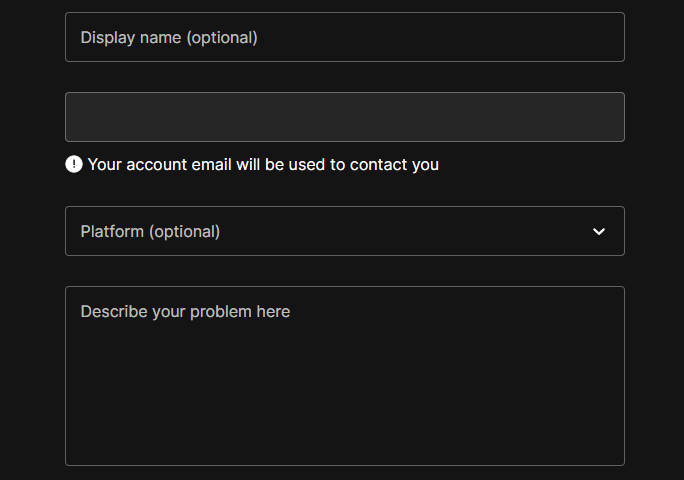Place cursor in problem description text area center
The height and width of the screenshot is (480, 684).
[345, 376]
